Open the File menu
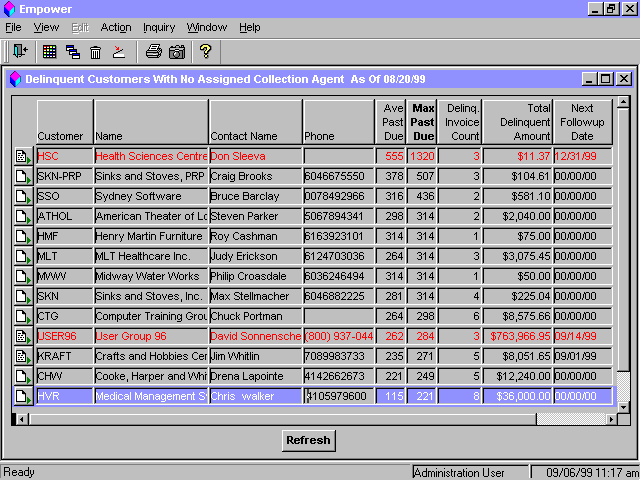 pos(13,27)
